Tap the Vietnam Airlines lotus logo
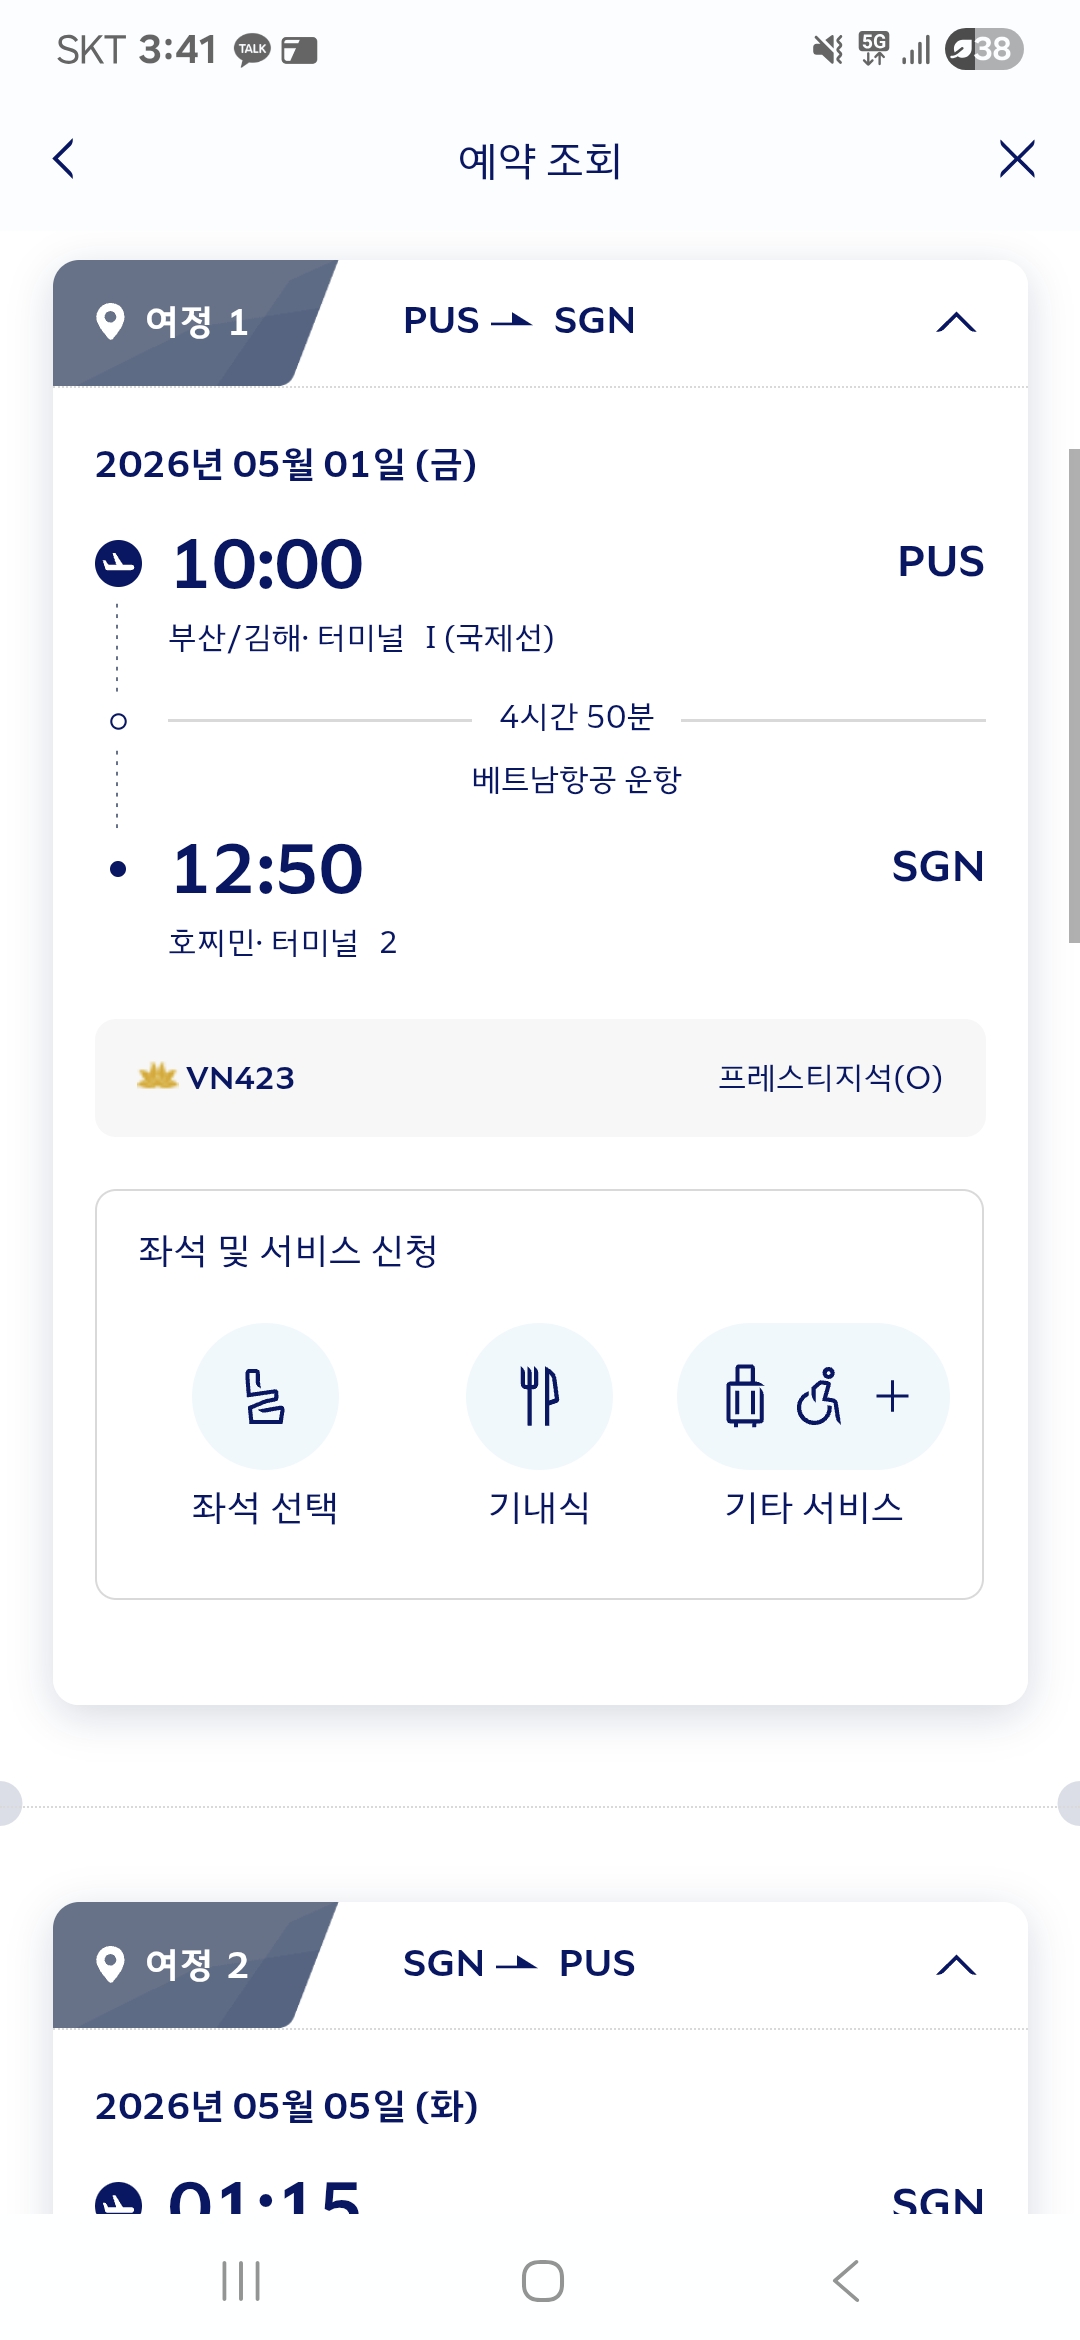 157,1077
